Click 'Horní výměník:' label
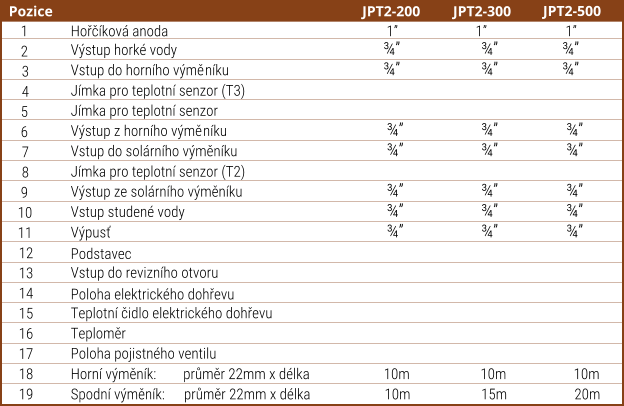This screenshot has height=406, width=624. (x=113, y=375)
